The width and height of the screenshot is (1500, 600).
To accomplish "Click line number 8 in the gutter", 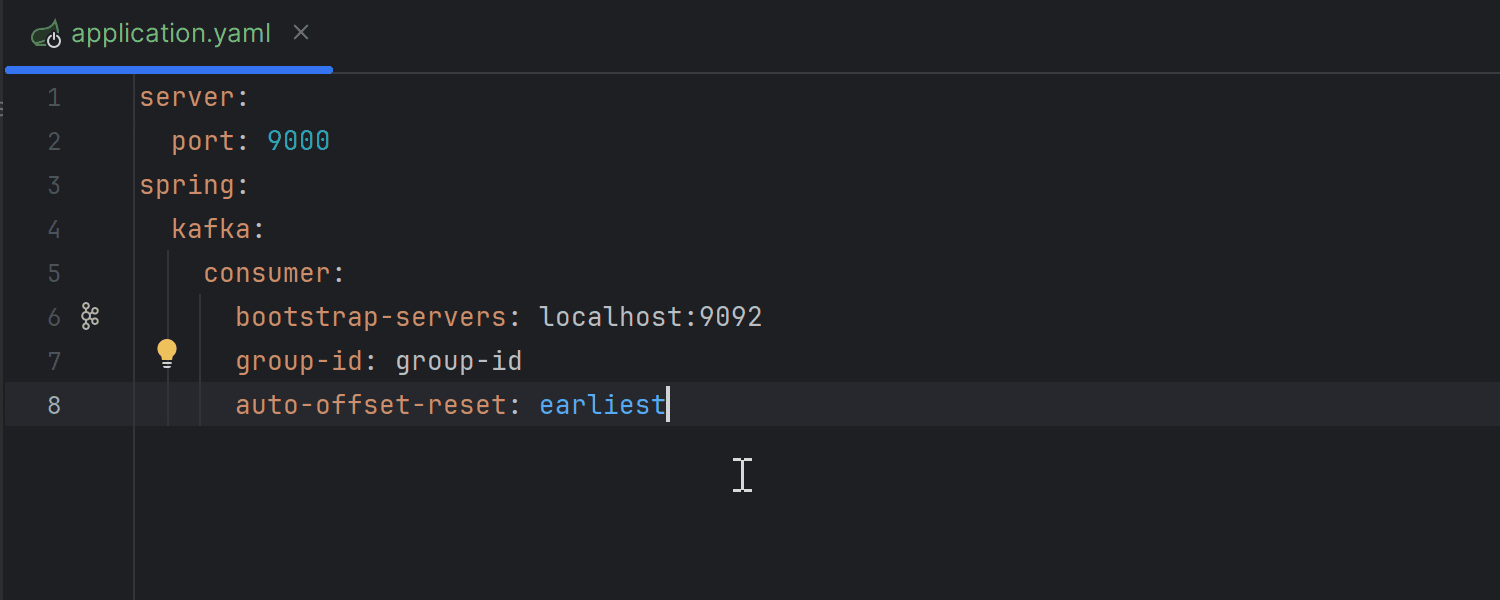I will pyautogui.click(x=54, y=404).
